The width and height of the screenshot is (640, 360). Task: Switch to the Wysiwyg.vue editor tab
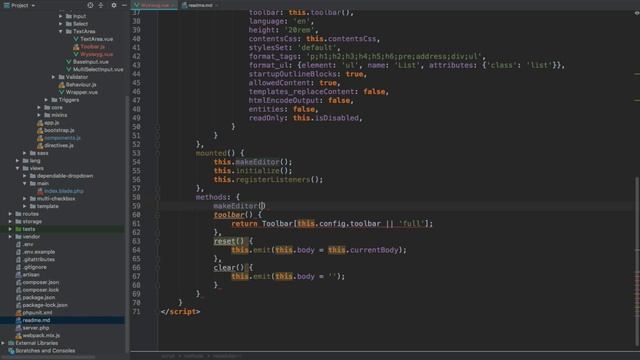(154, 5)
